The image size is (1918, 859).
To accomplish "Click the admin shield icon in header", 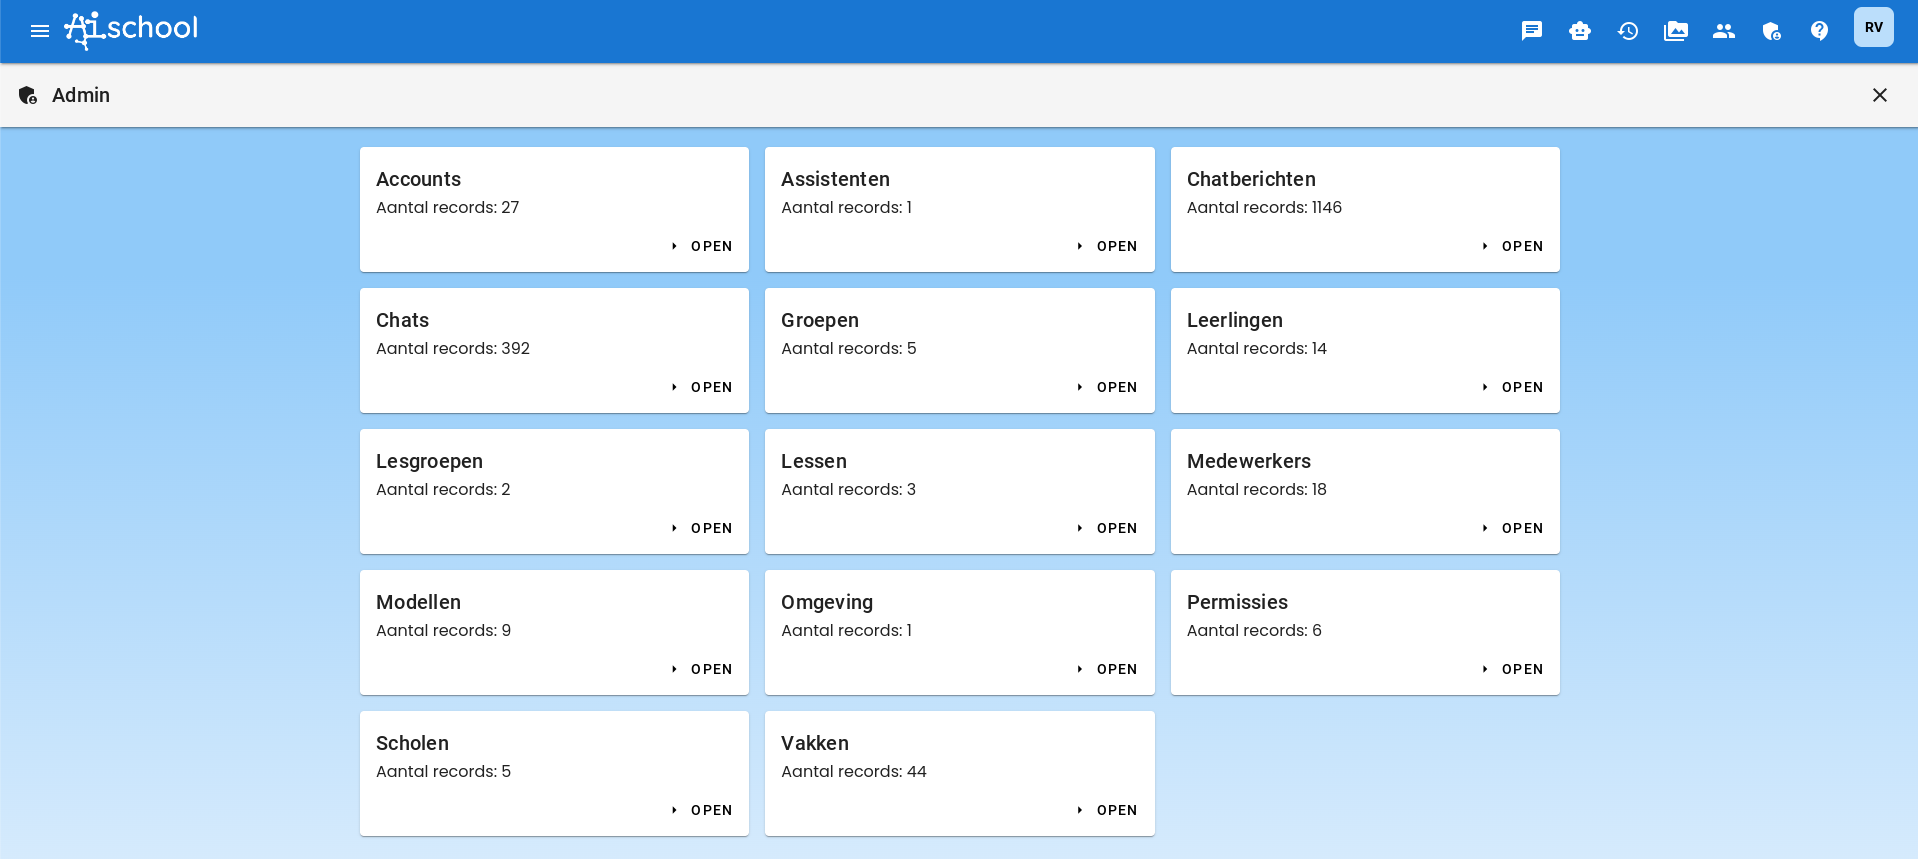I will [1771, 31].
